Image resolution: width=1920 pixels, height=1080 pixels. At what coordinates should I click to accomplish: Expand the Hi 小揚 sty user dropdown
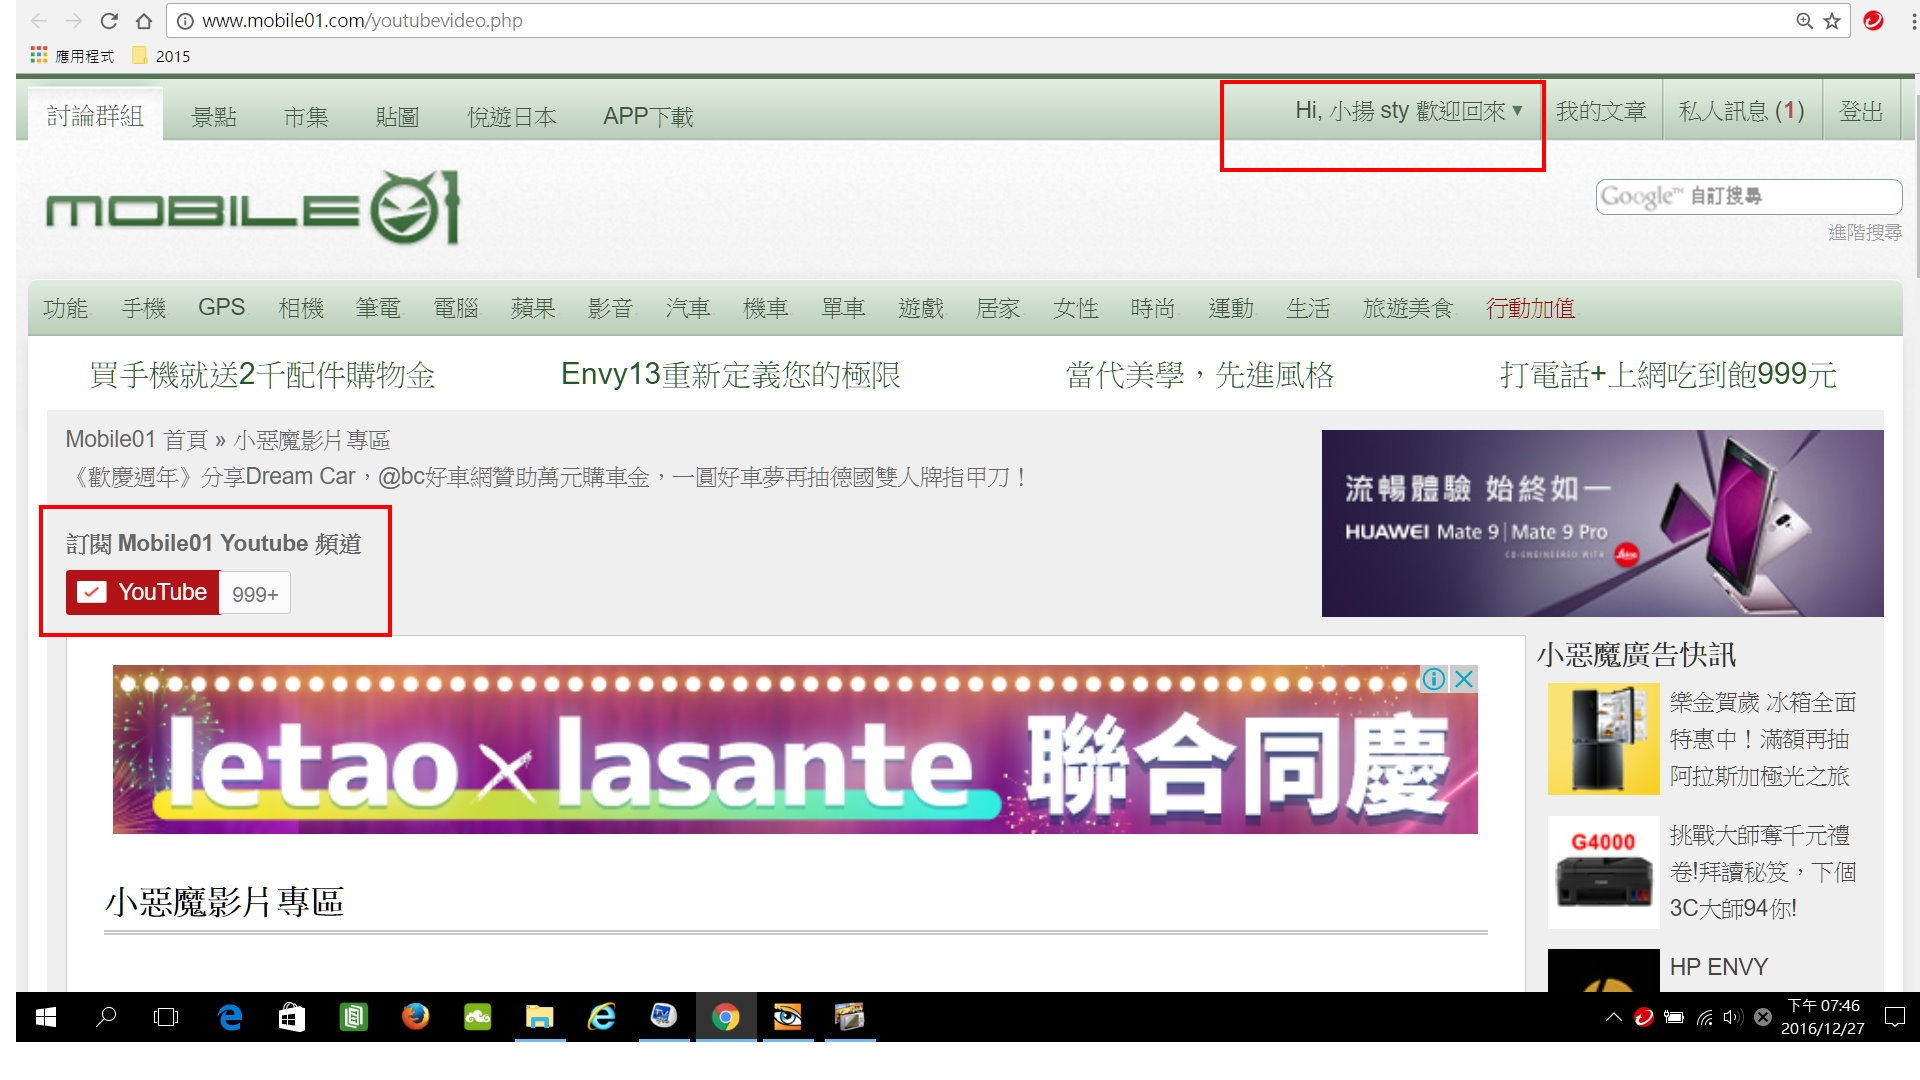[x=1408, y=111]
